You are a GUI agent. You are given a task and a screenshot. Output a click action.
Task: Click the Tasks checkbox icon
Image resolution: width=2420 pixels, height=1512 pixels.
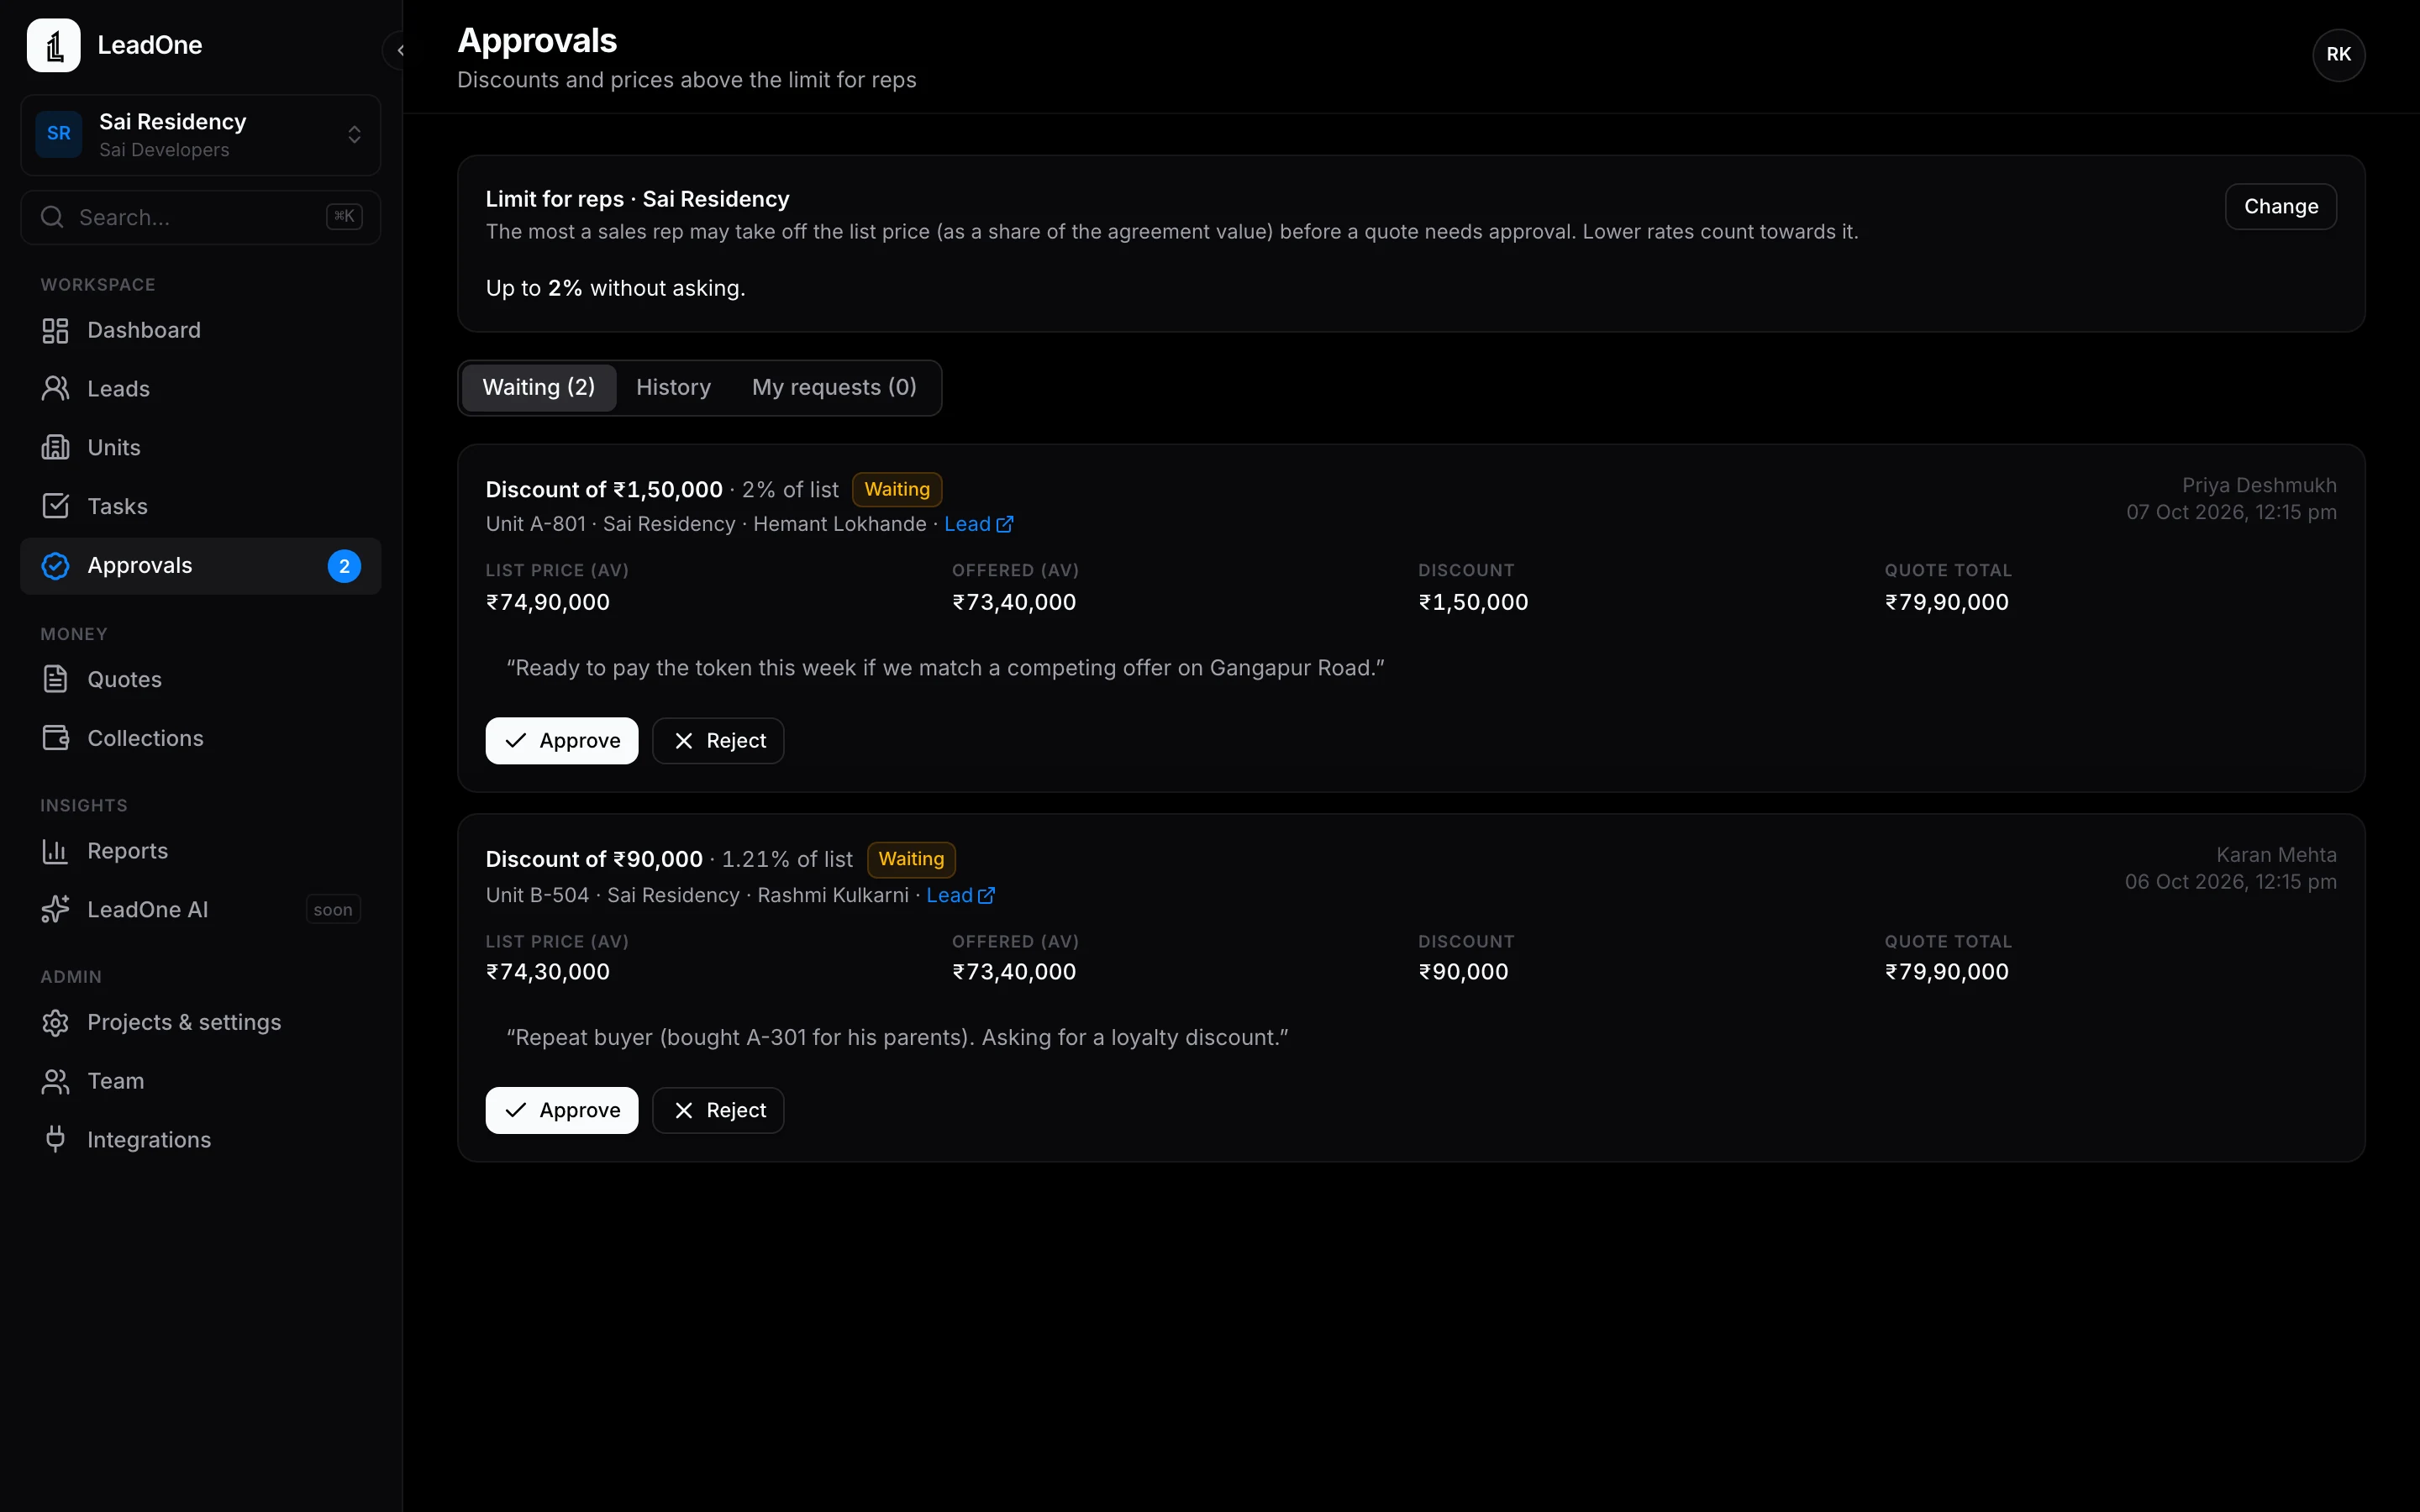(x=55, y=506)
